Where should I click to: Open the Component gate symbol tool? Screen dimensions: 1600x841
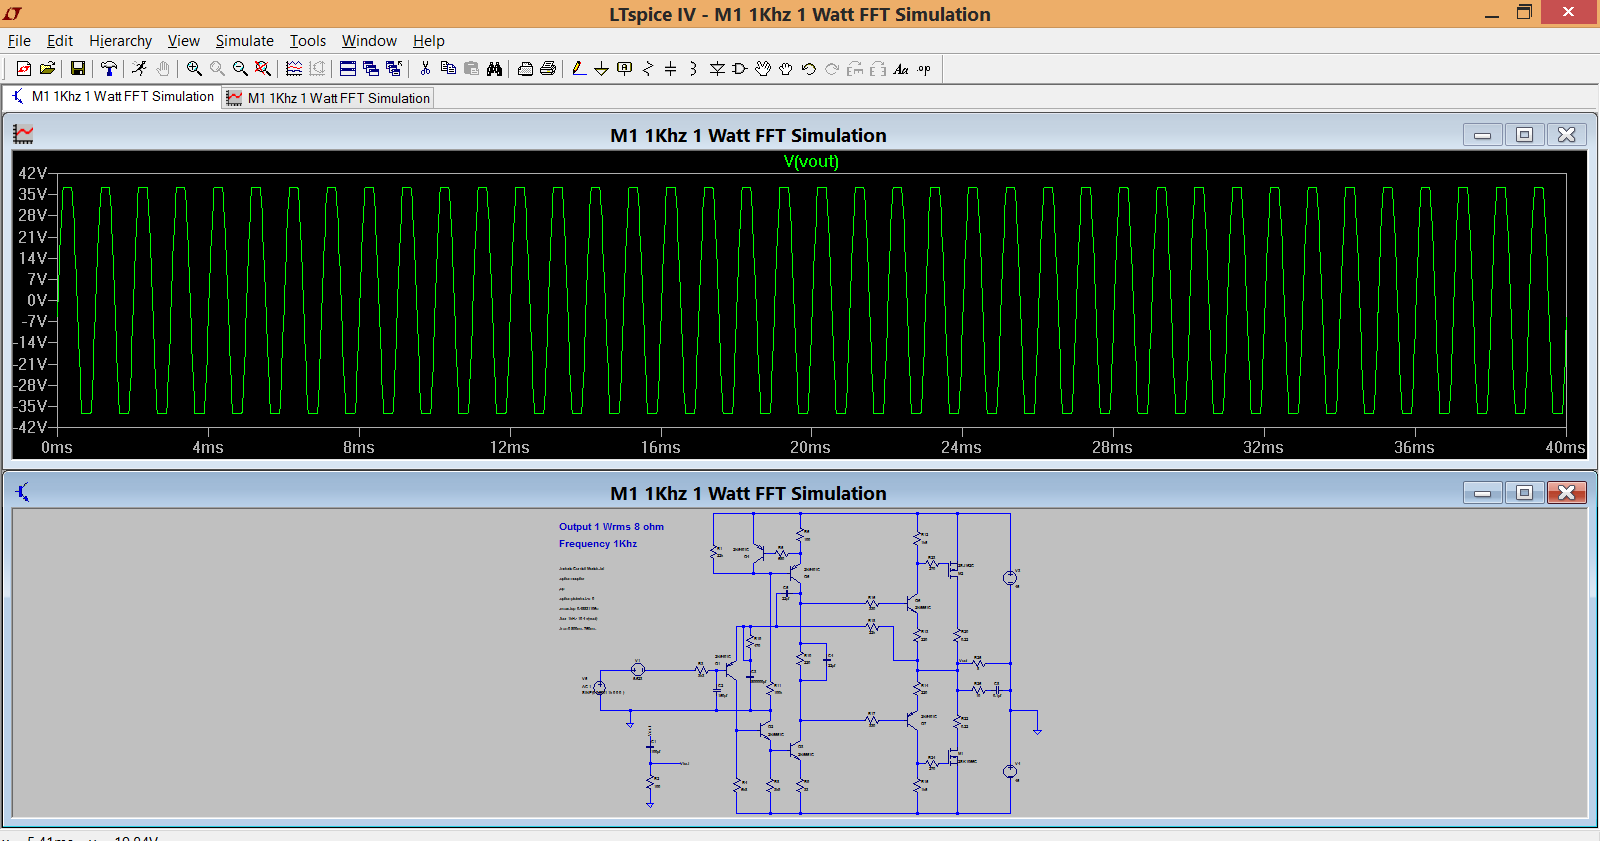(740, 68)
